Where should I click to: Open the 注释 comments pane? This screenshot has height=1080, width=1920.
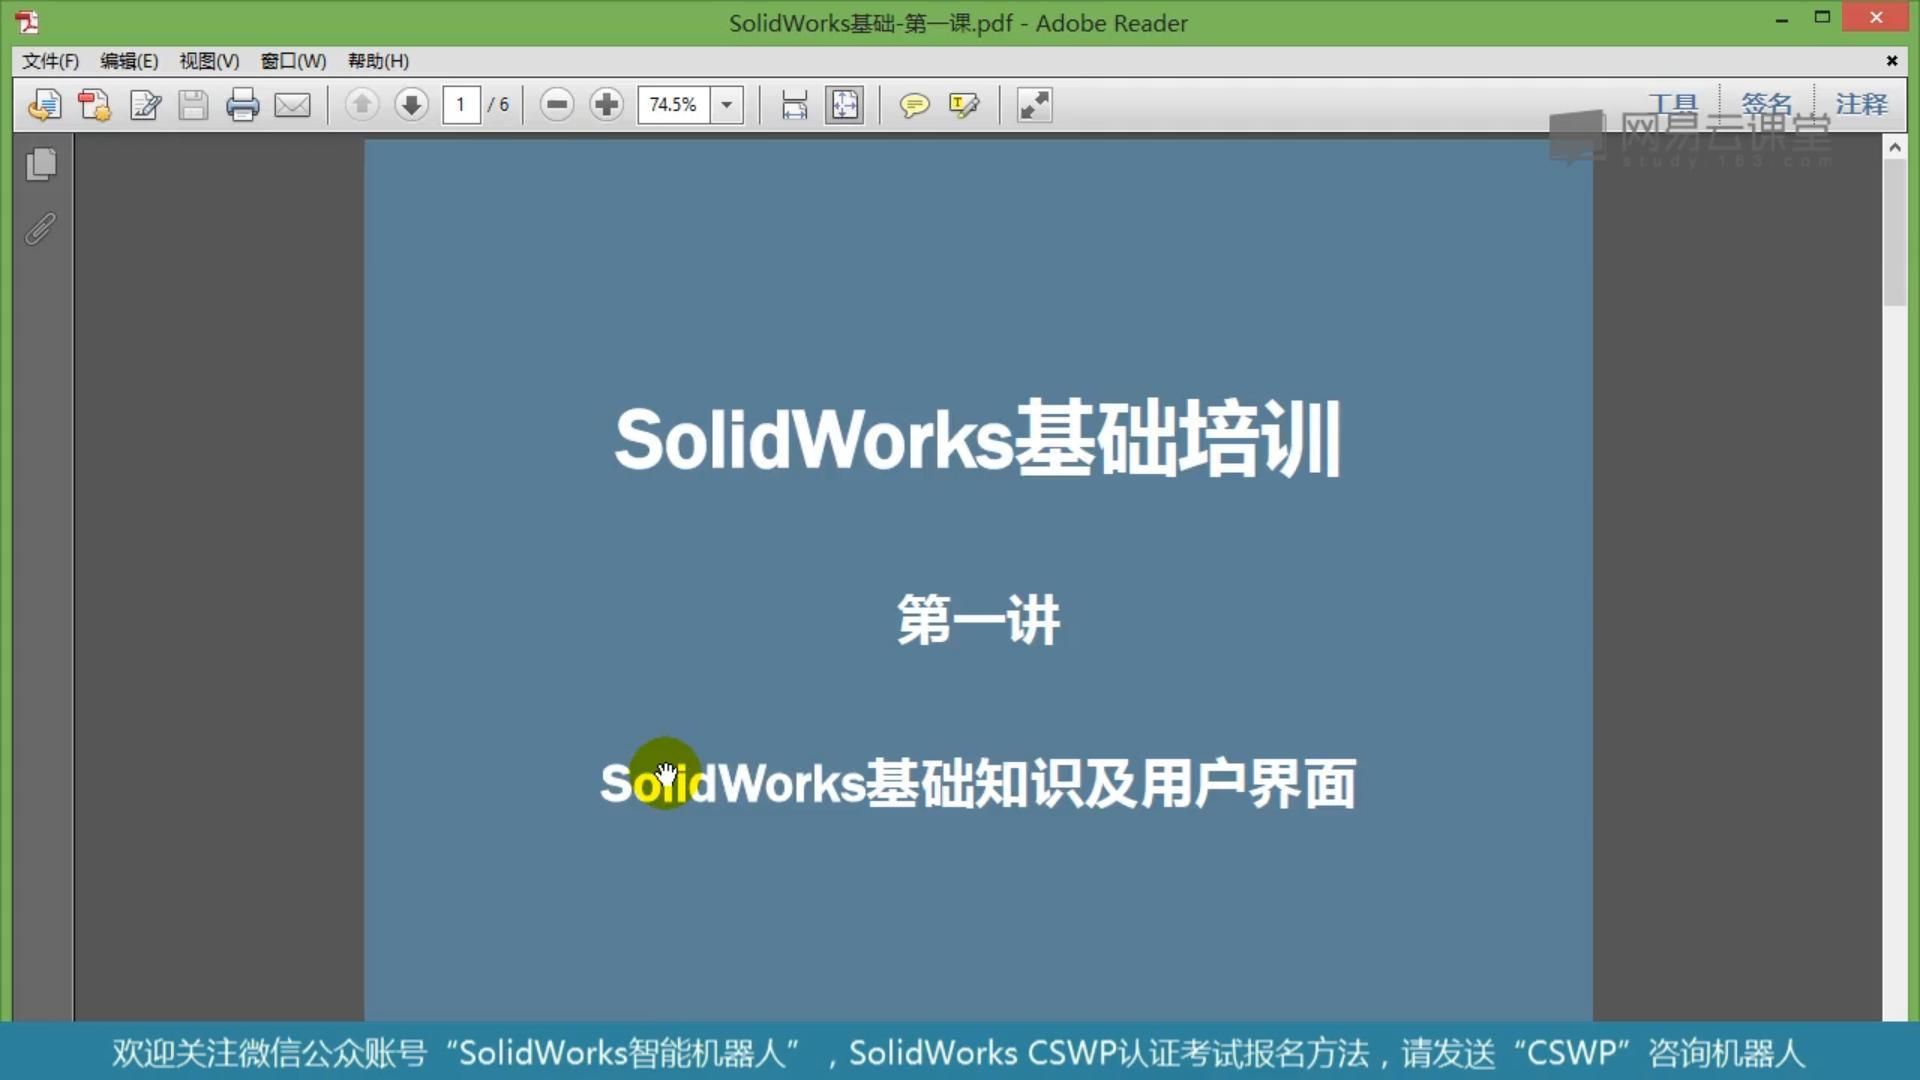(1861, 104)
